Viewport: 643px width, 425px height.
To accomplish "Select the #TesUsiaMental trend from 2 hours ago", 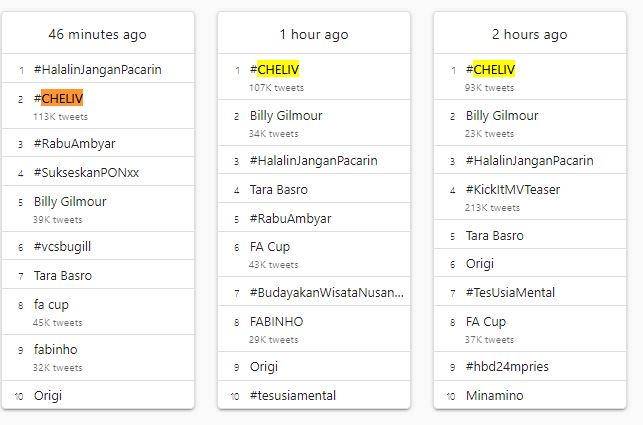I will click(x=510, y=293).
